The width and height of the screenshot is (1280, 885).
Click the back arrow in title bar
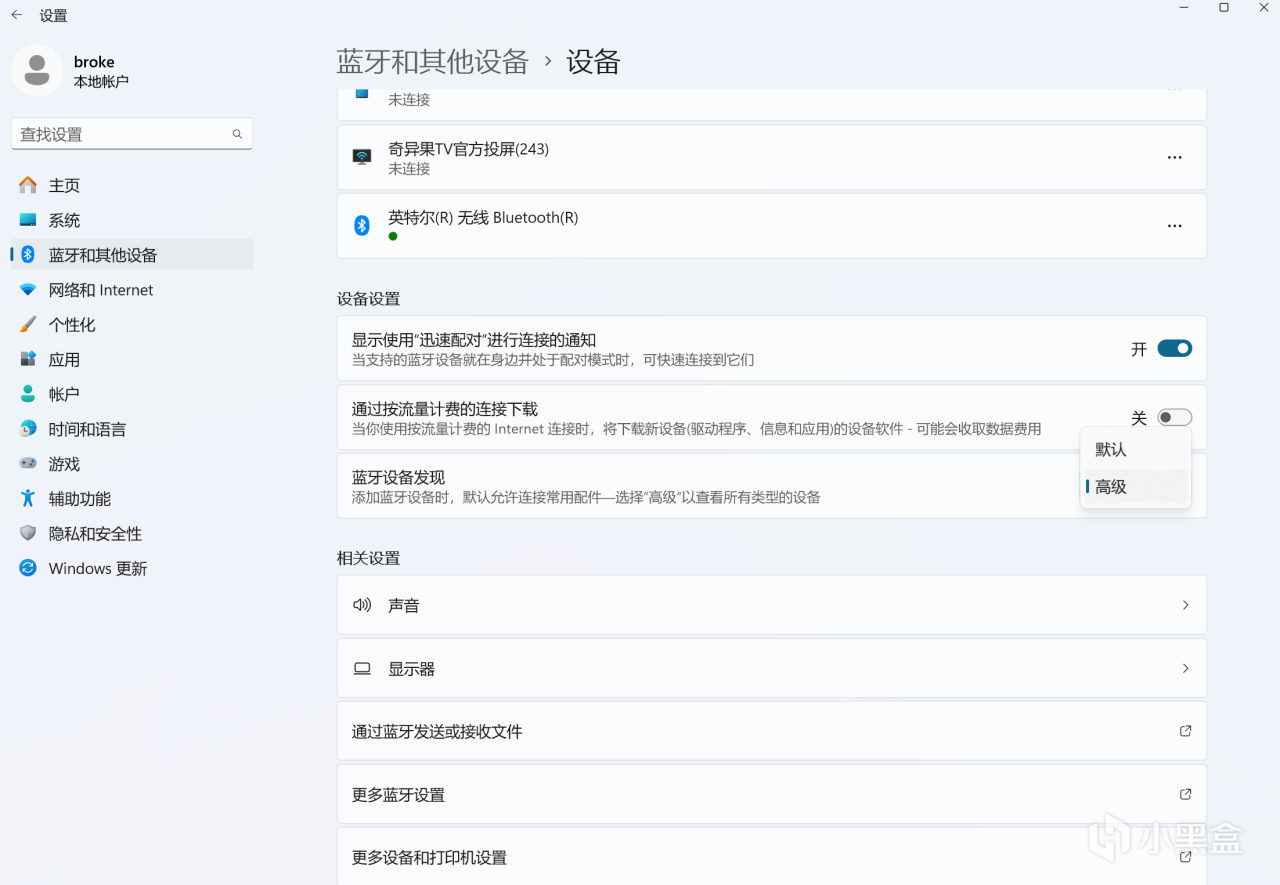coord(17,15)
